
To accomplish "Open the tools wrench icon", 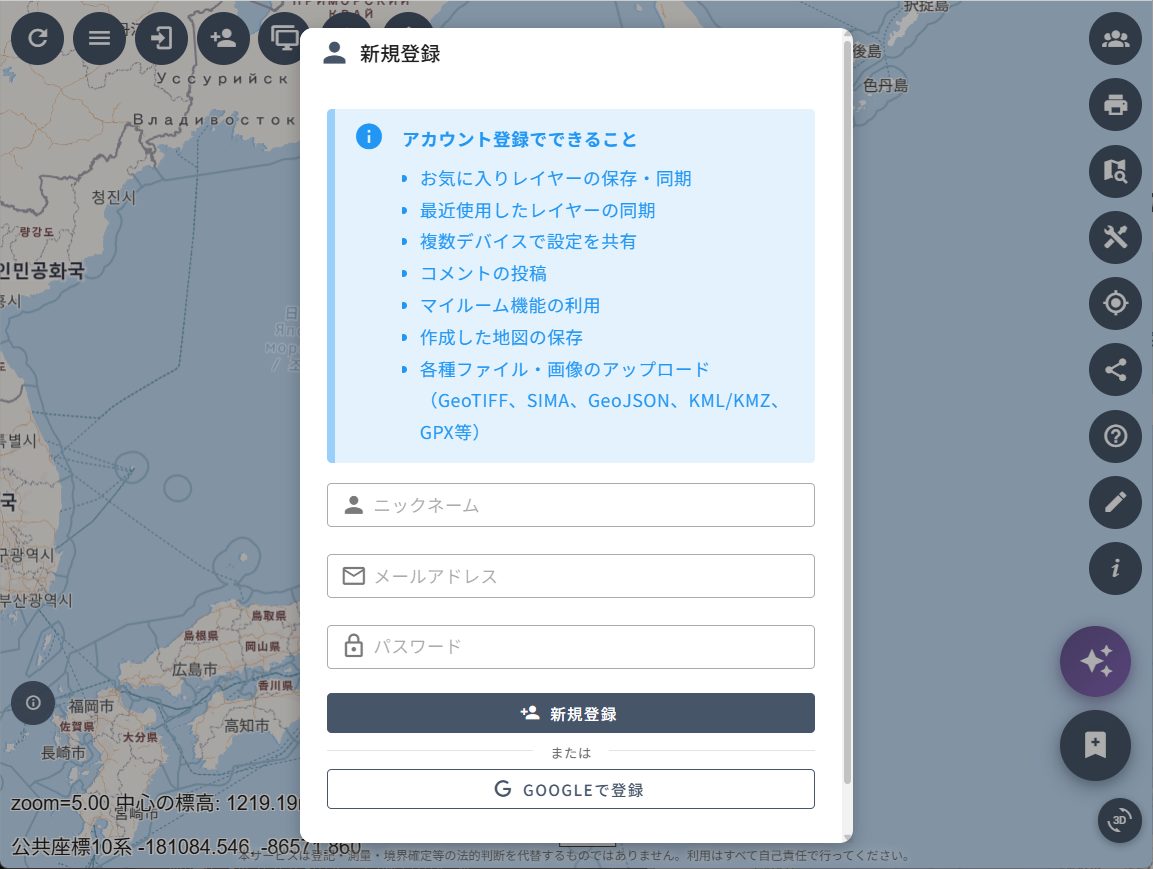I will [x=1114, y=237].
